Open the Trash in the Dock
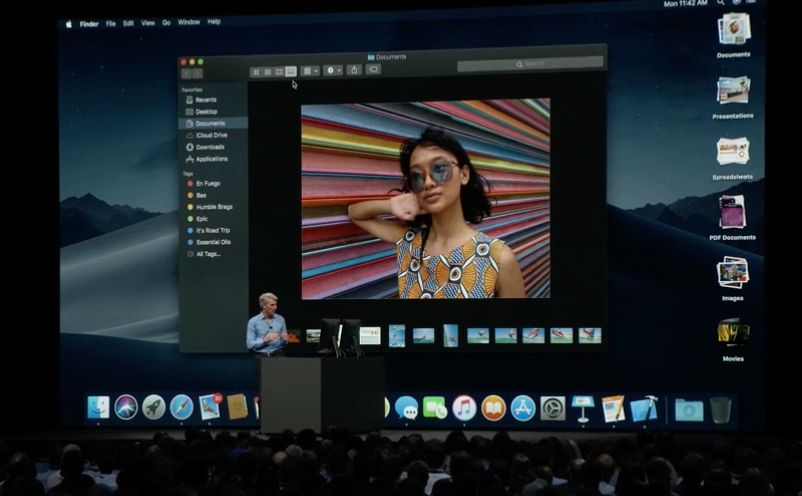Viewport: 802px width, 496px height. [720, 410]
